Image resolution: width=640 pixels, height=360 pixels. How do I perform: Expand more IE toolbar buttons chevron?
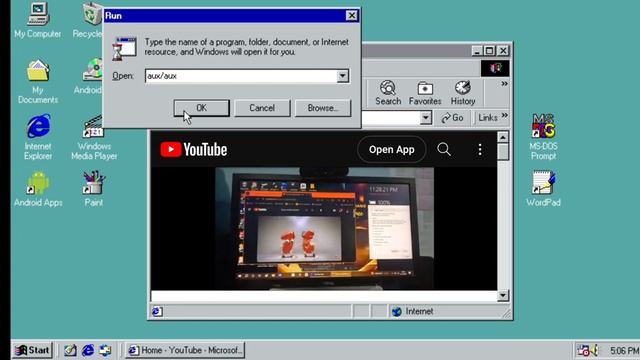pyautogui.click(x=504, y=84)
